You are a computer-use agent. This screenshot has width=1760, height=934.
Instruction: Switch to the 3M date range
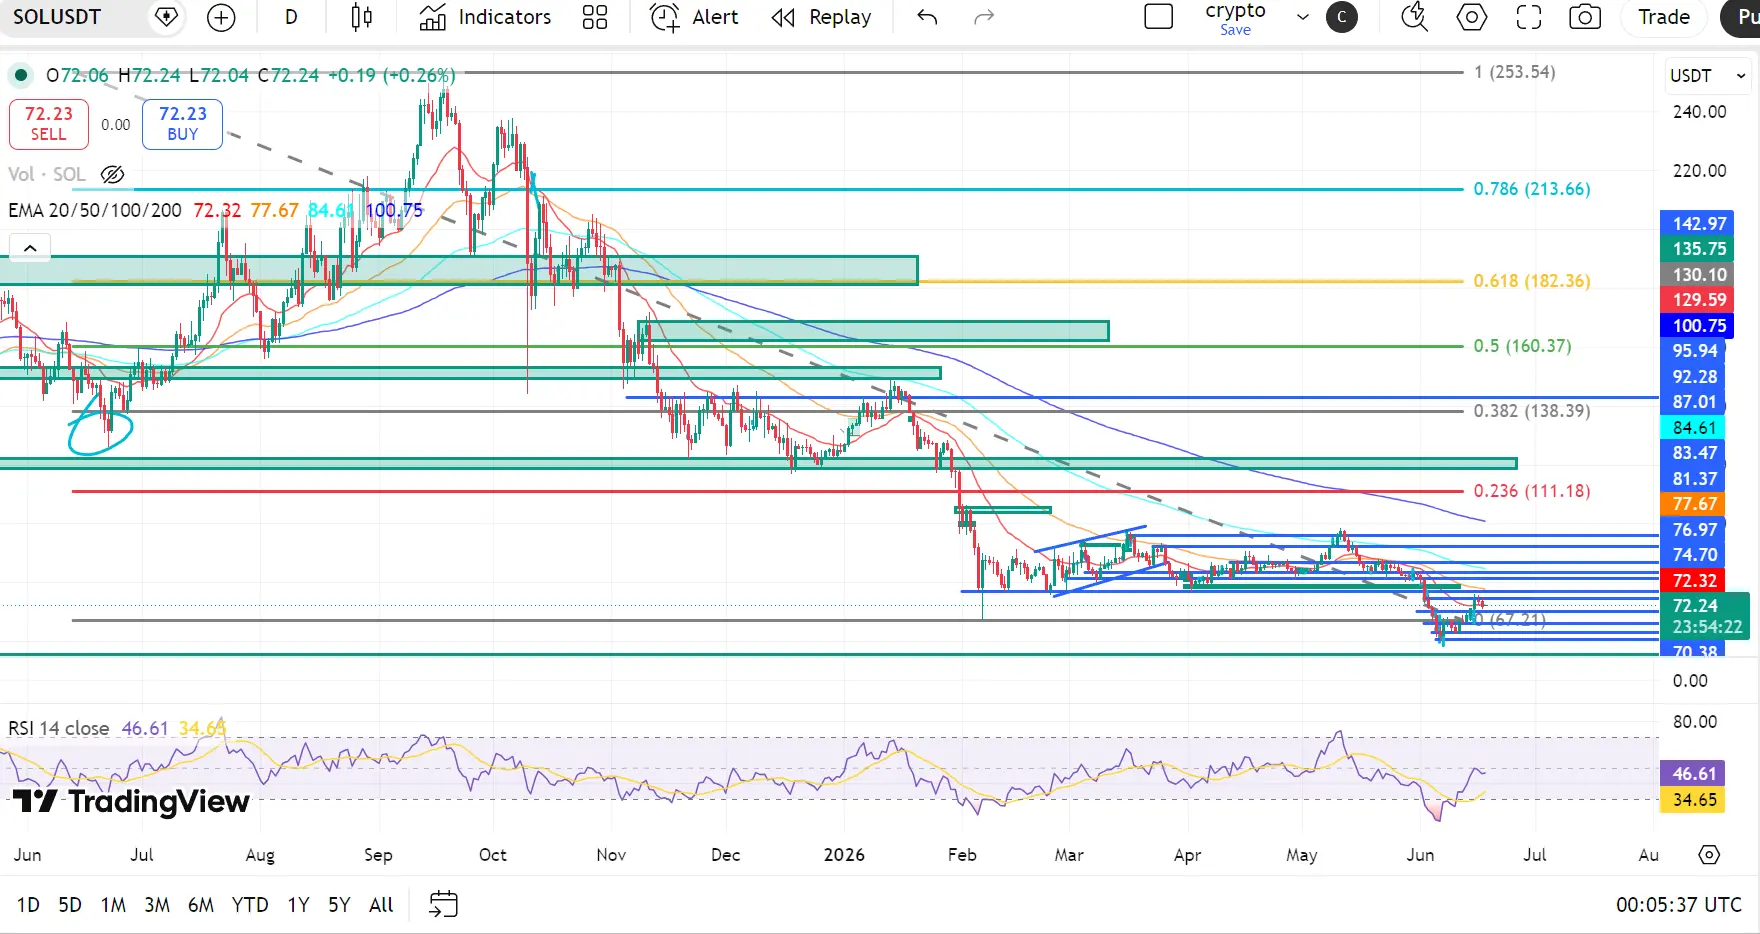point(157,905)
